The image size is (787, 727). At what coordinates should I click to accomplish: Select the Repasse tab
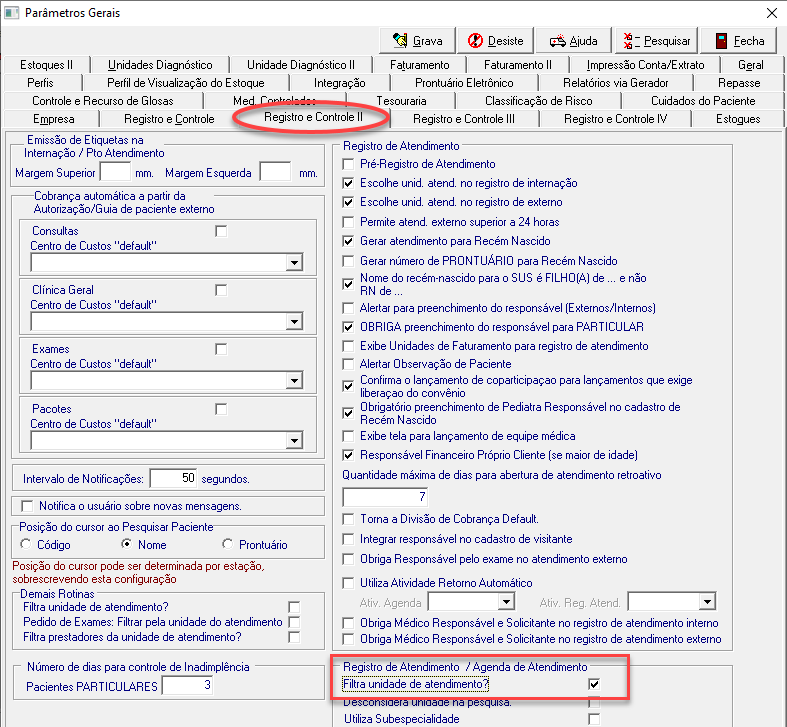click(x=739, y=83)
